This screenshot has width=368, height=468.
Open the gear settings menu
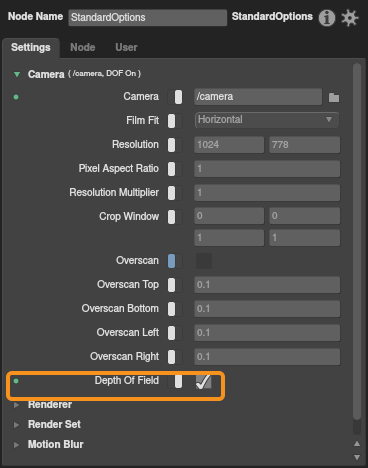(350, 18)
